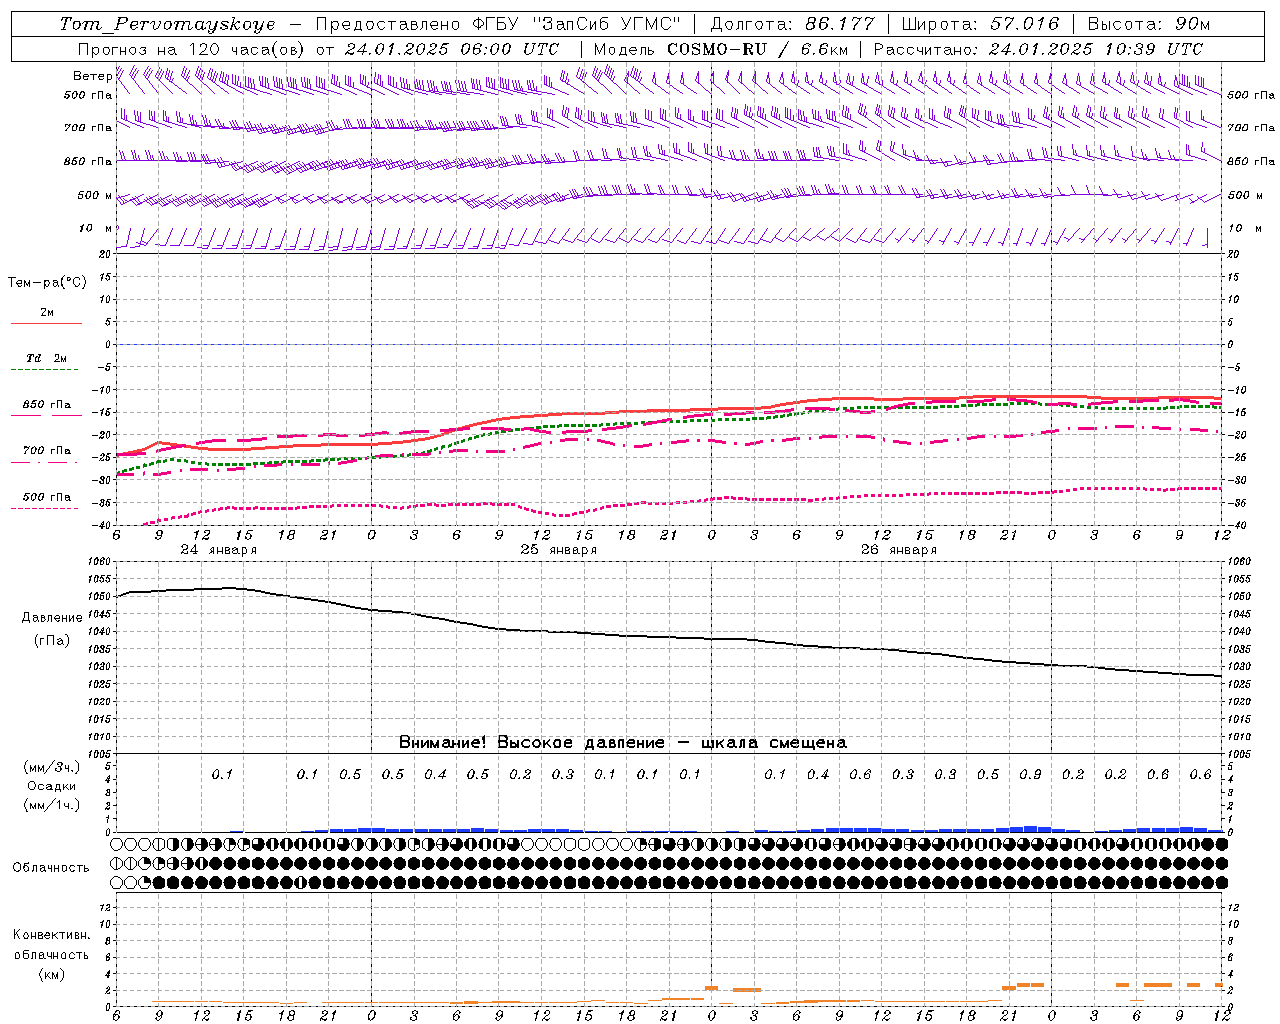
Task: Click the date label "26 января"
Action: [x=899, y=550]
